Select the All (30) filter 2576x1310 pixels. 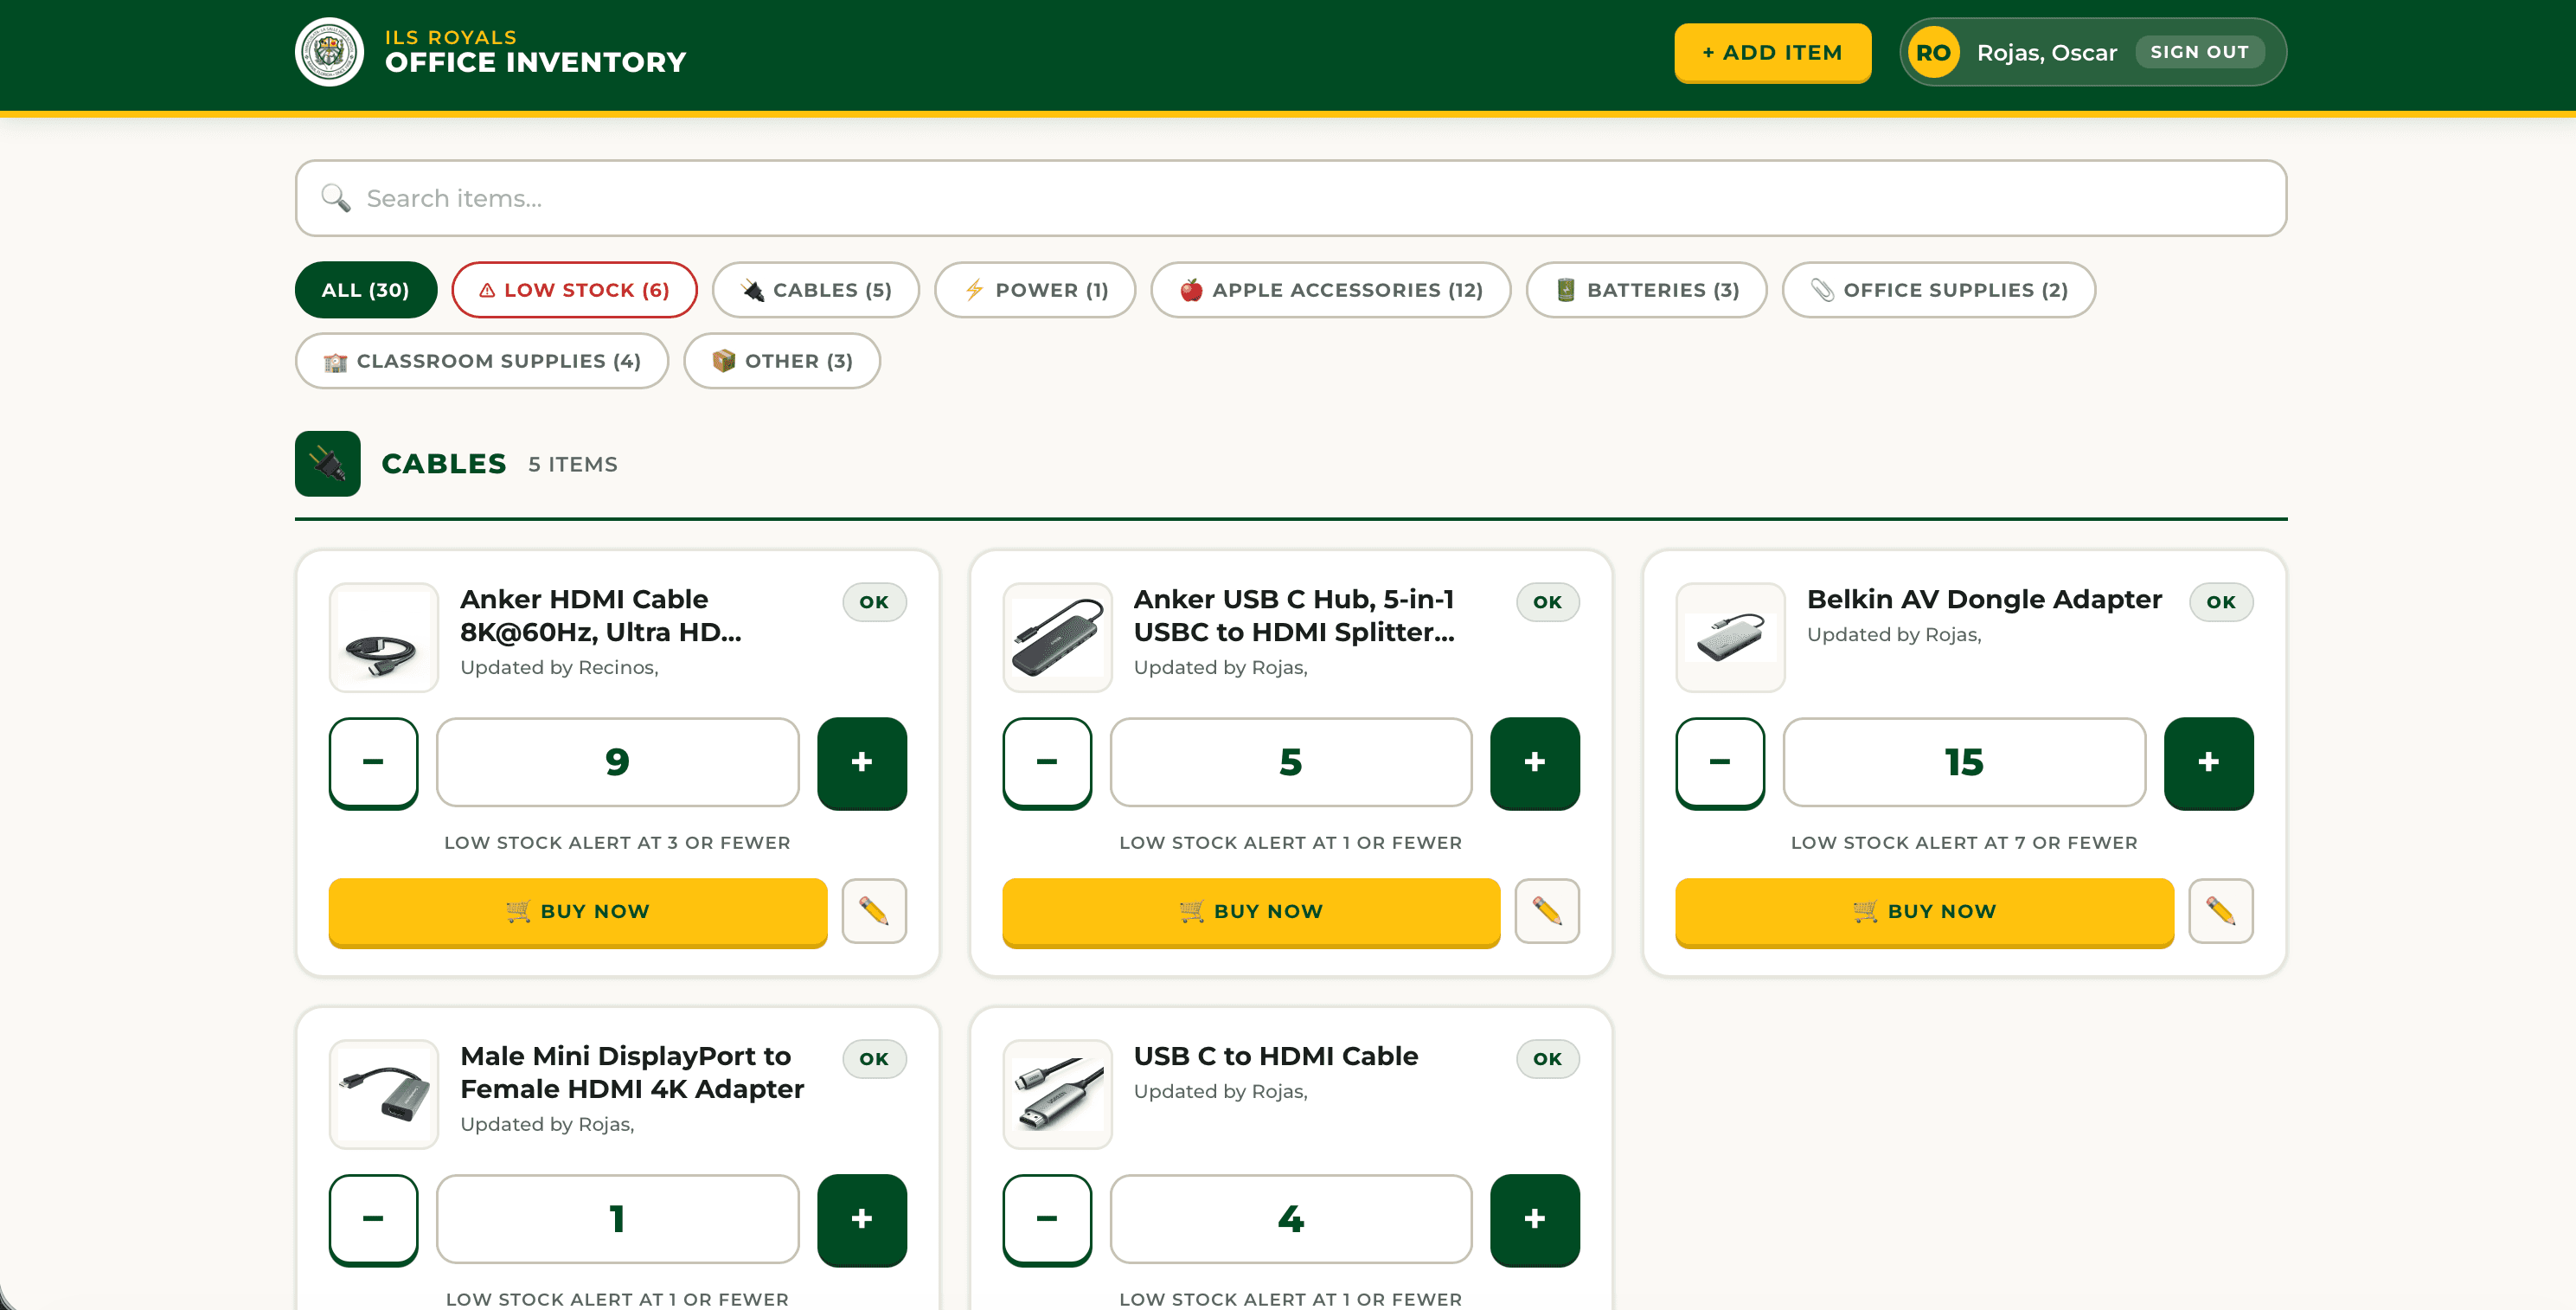(x=366, y=290)
